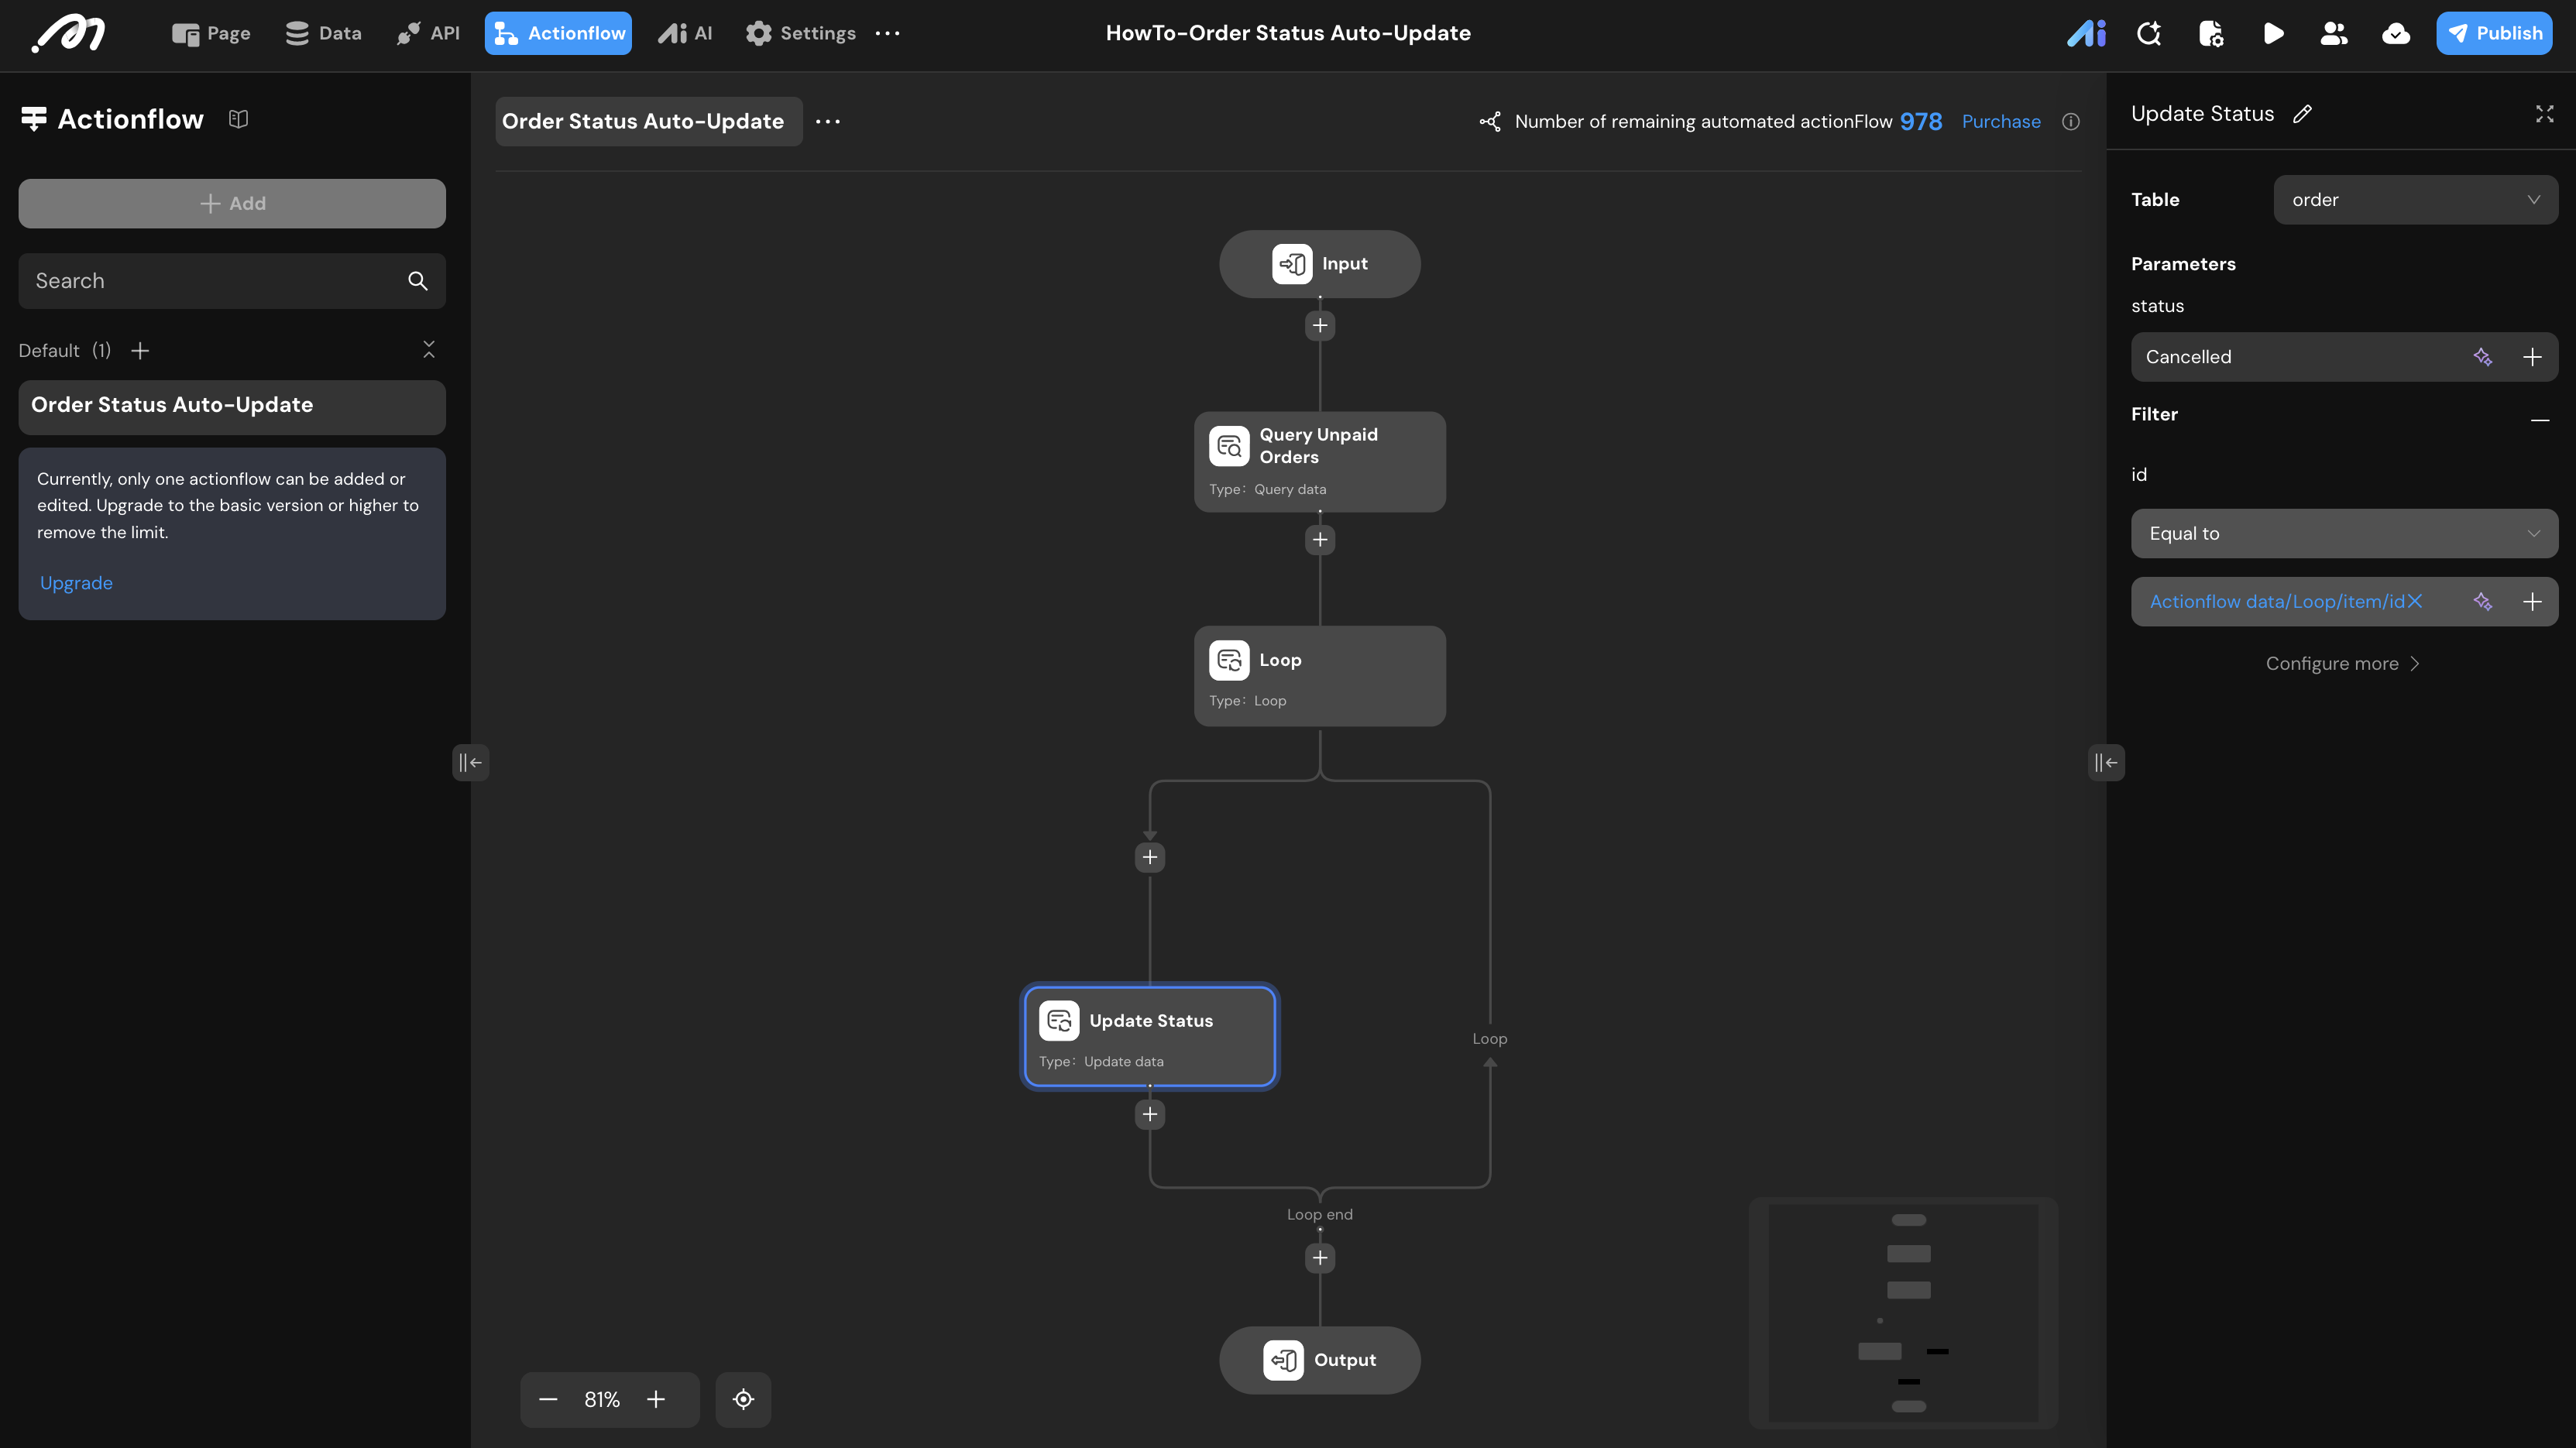Switch to the Data tab
This screenshot has width=2576, height=1448.
point(323,34)
